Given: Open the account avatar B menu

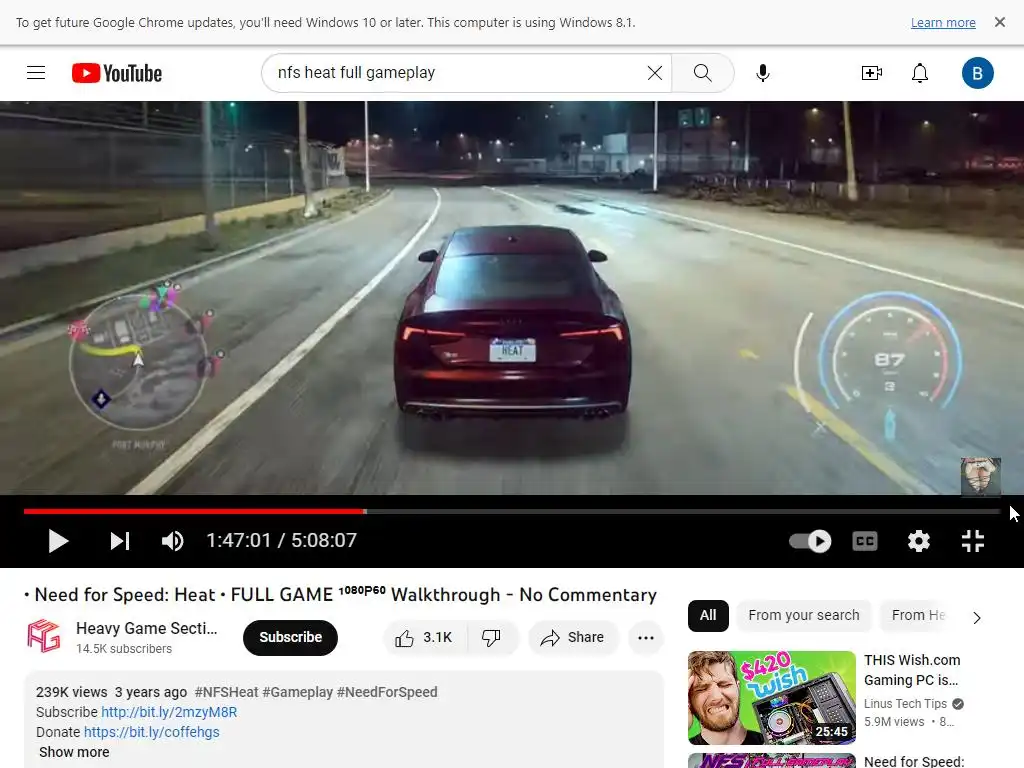Looking at the screenshot, I should click(x=977, y=73).
